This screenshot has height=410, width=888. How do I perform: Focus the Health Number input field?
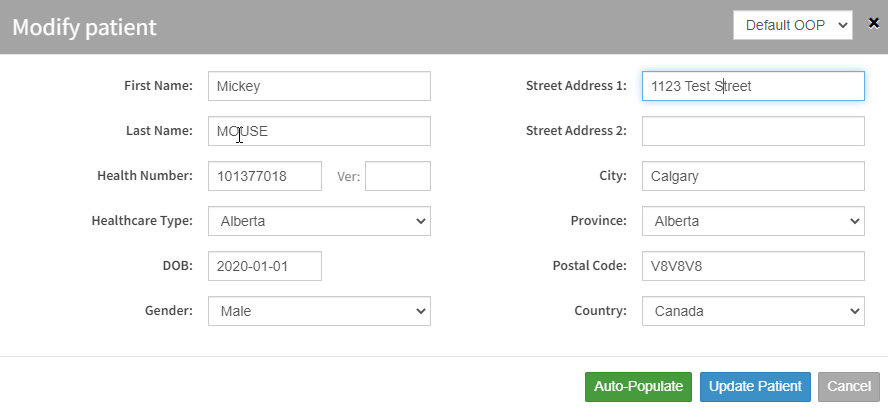(x=265, y=176)
